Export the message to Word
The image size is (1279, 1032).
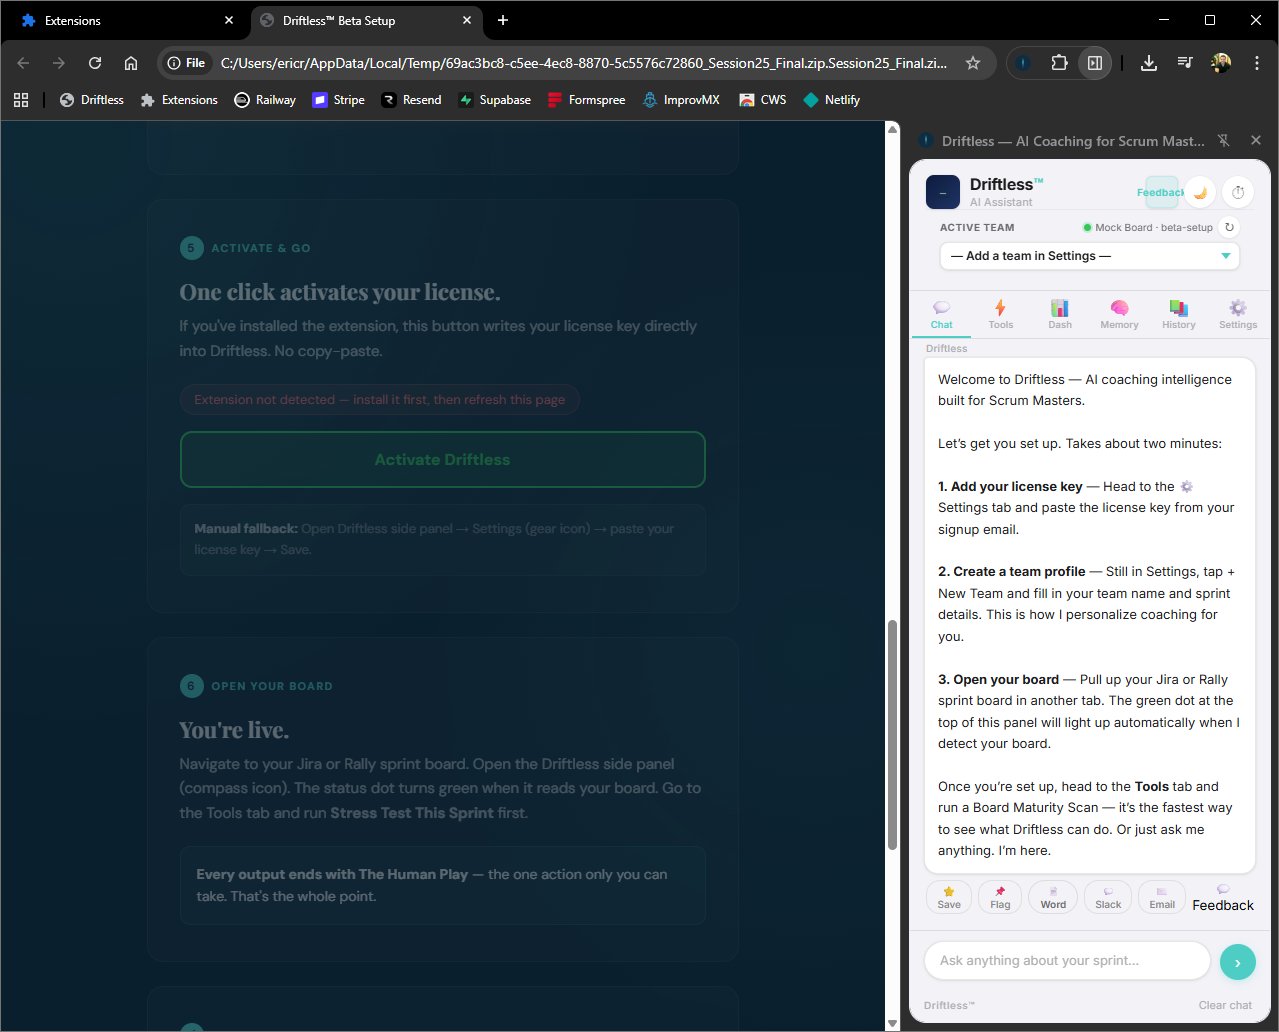(x=1053, y=897)
